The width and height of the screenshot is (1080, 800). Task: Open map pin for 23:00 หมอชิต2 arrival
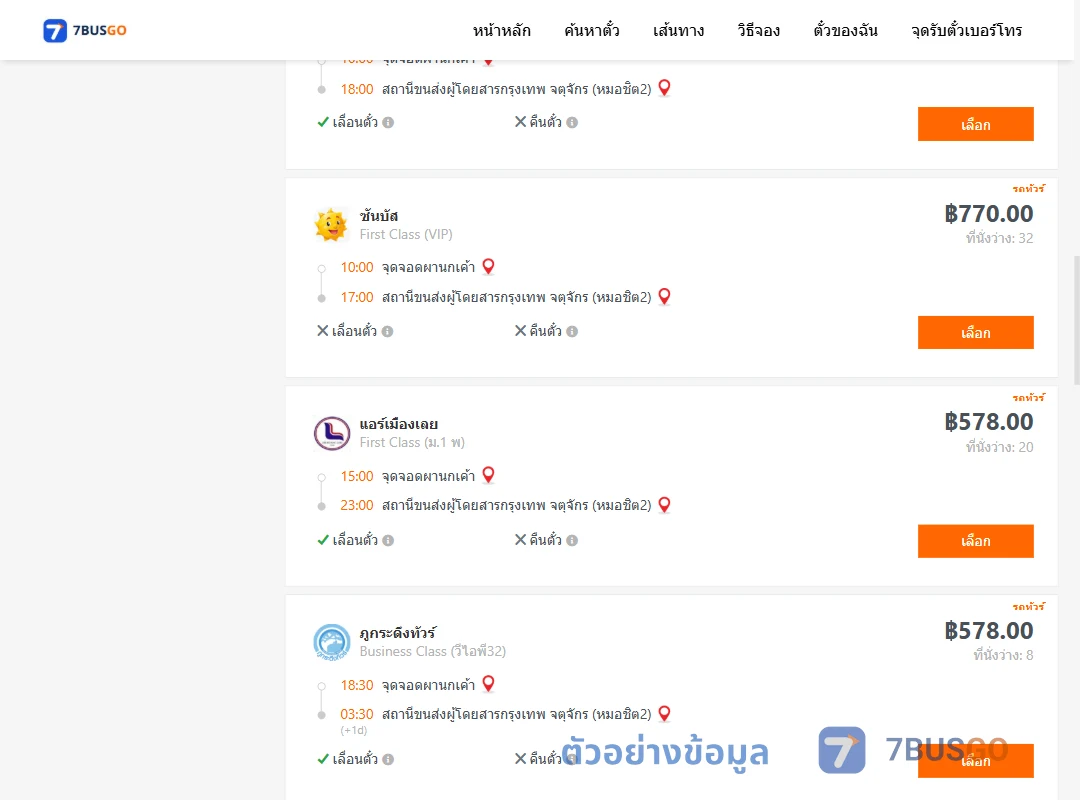coord(665,505)
